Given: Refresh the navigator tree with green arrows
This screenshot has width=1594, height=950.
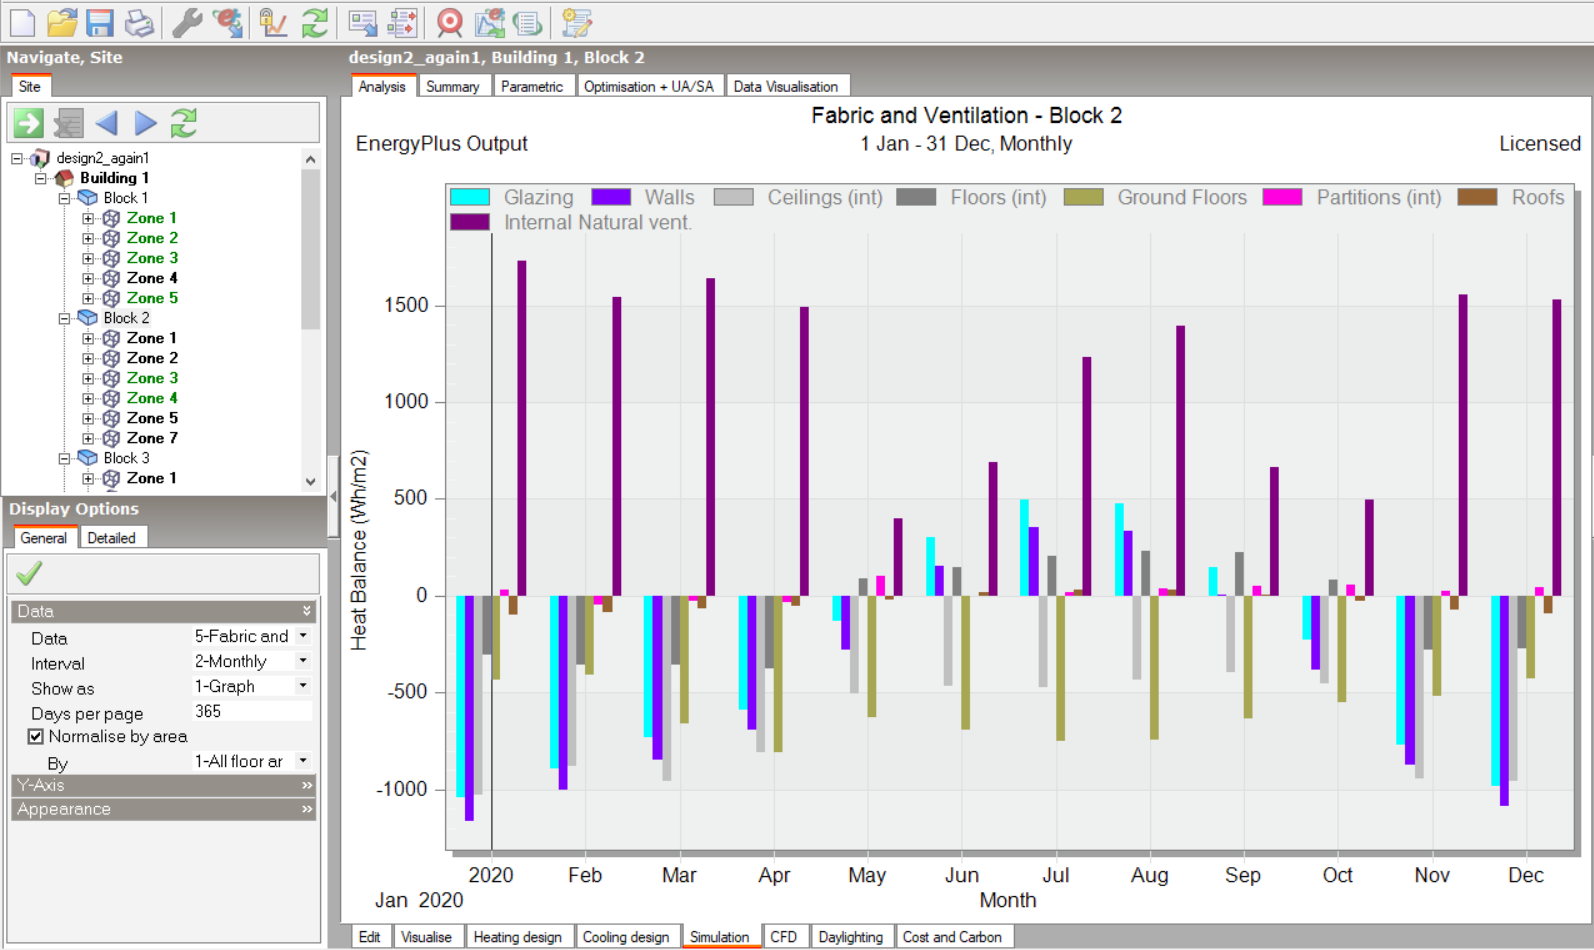Looking at the screenshot, I should (x=184, y=123).
